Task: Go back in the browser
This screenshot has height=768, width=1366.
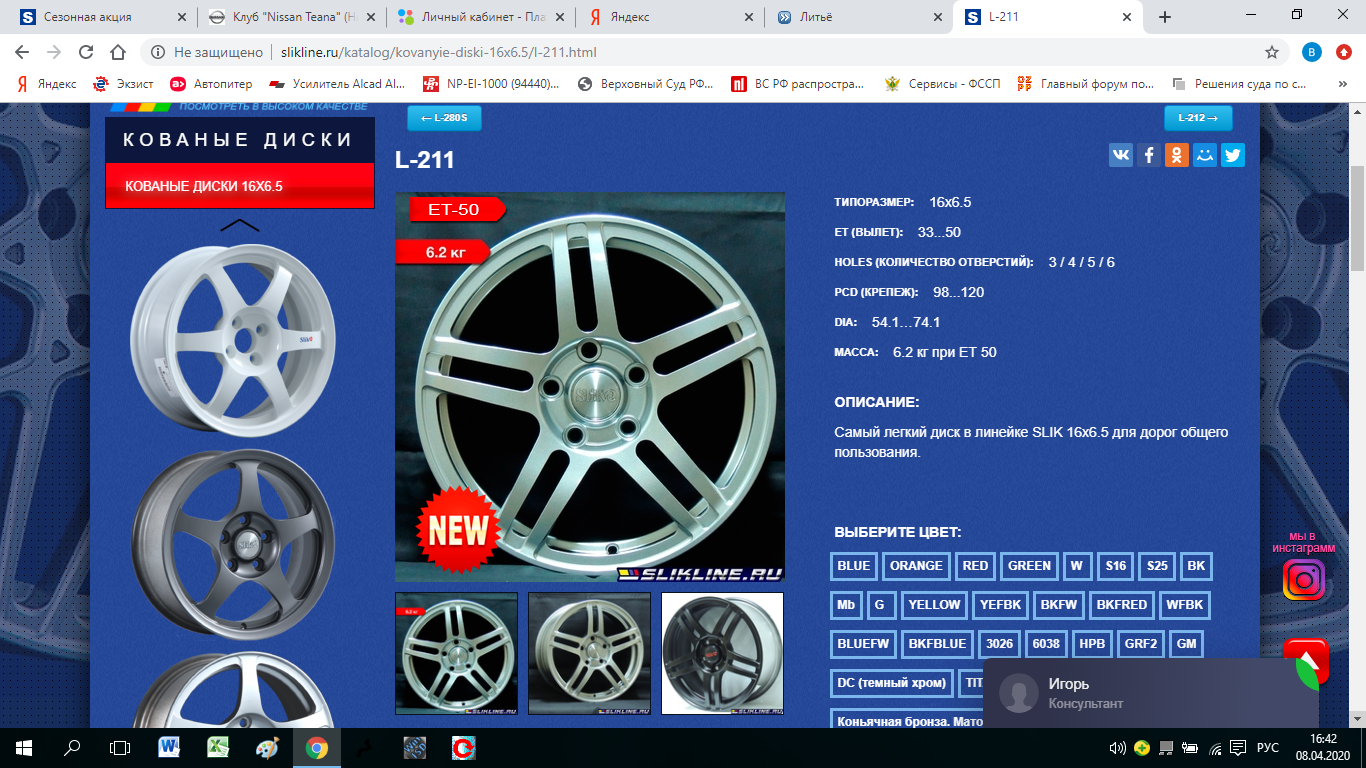Action: (x=22, y=52)
